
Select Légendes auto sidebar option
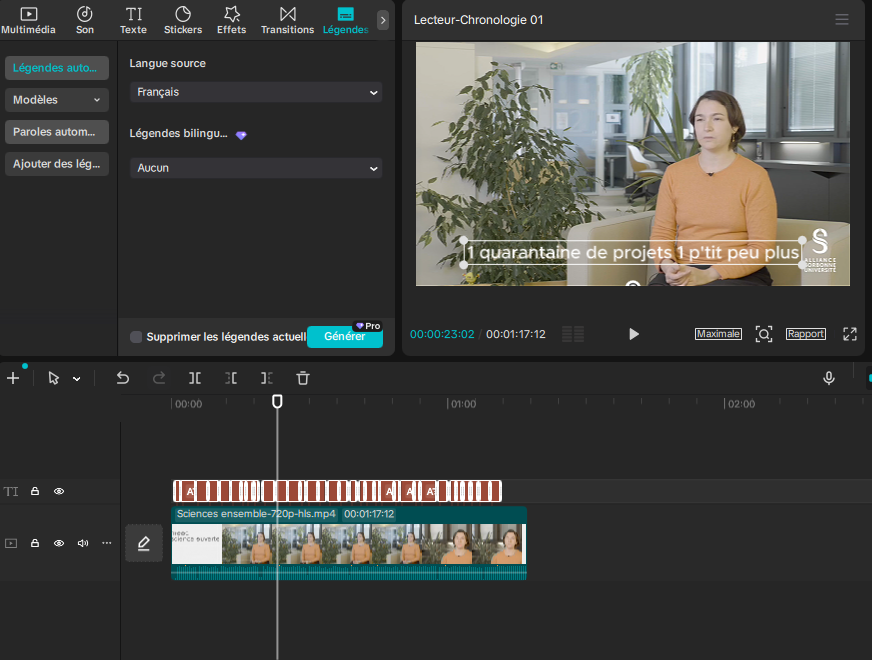pos(57,68)
